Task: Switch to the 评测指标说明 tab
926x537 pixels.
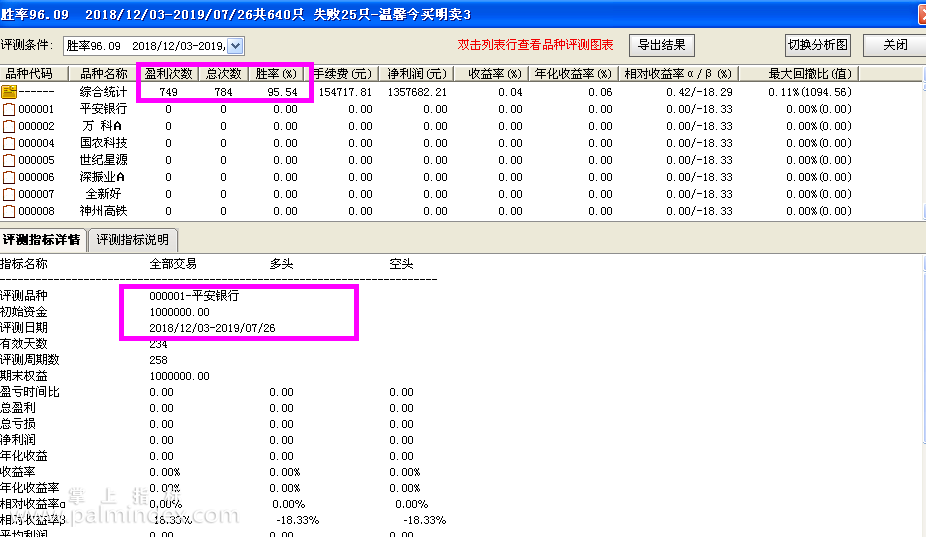Action: [133, 240]
